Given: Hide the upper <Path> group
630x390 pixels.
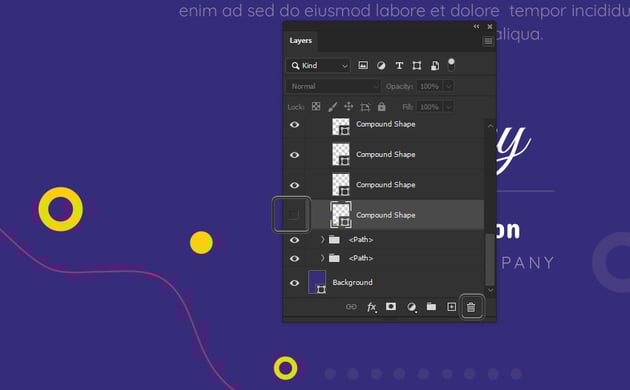Looking at the screenshot, I should click(295, 240).
